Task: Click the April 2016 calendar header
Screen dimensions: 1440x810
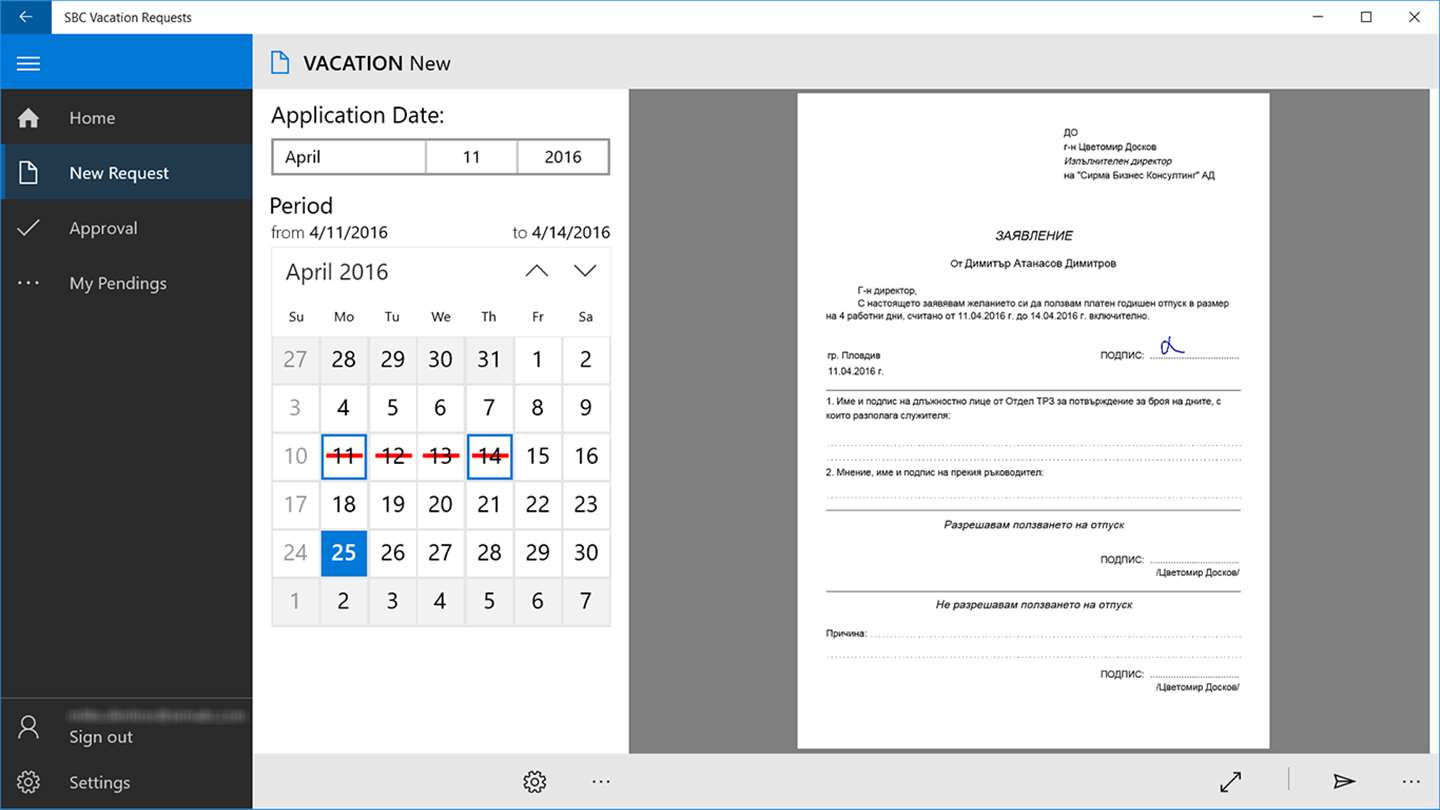Action: (337, 272)
